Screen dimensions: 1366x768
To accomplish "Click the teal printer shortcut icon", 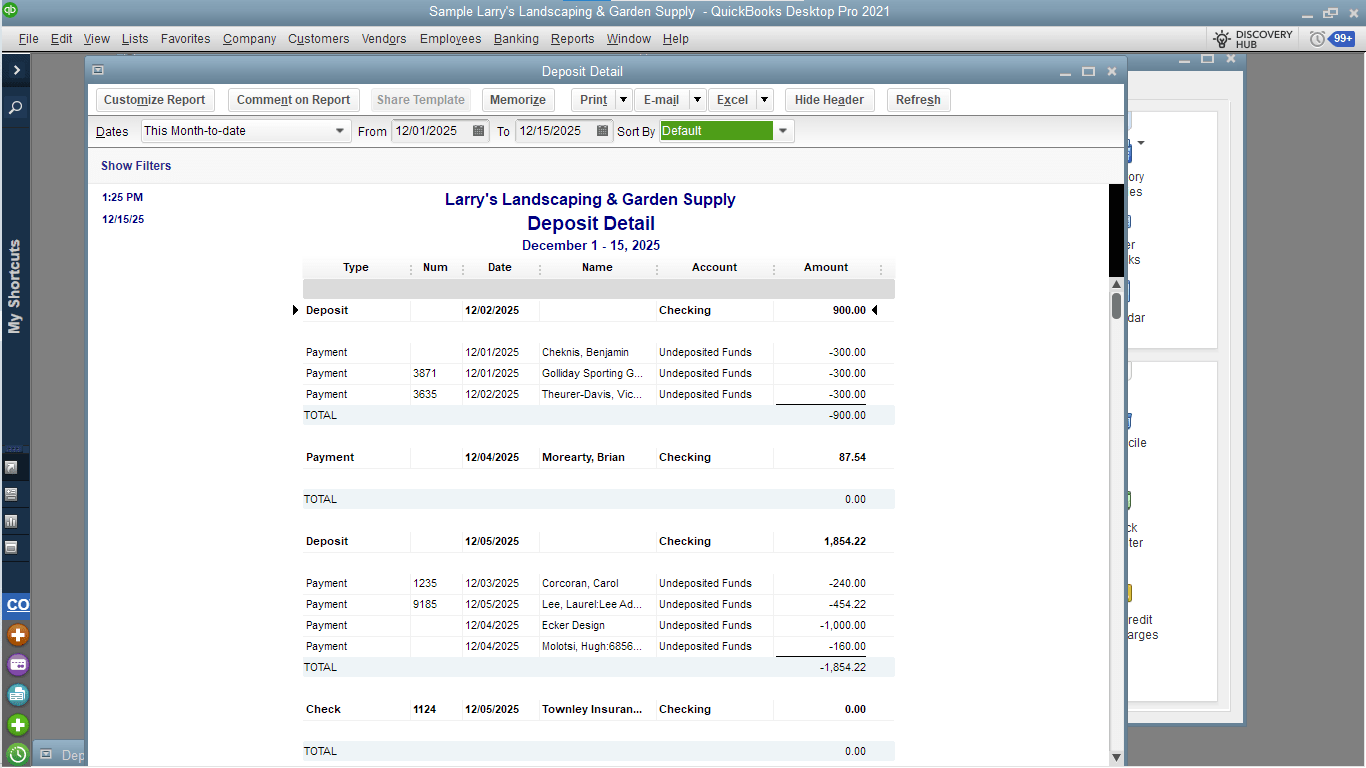I will (x=17, y=694).
